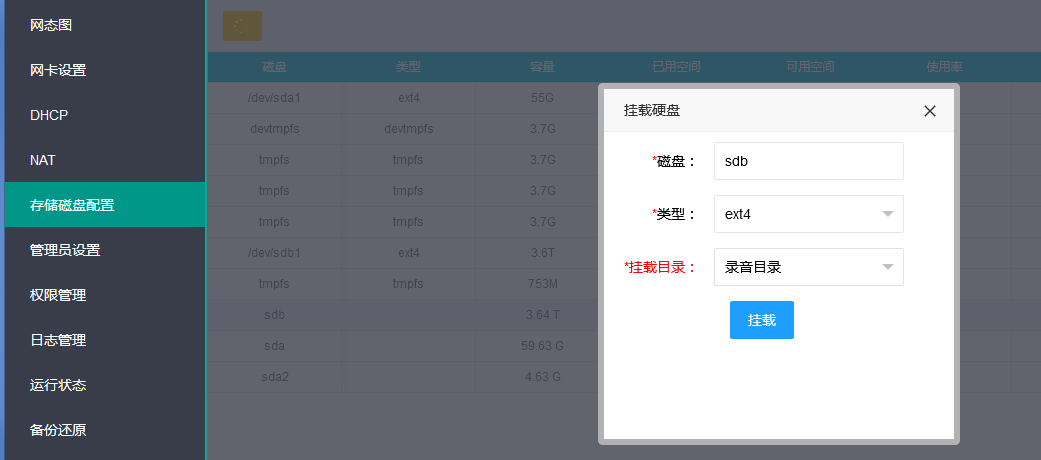View 运行状态 from the sidebar

(x=58, y=385)
